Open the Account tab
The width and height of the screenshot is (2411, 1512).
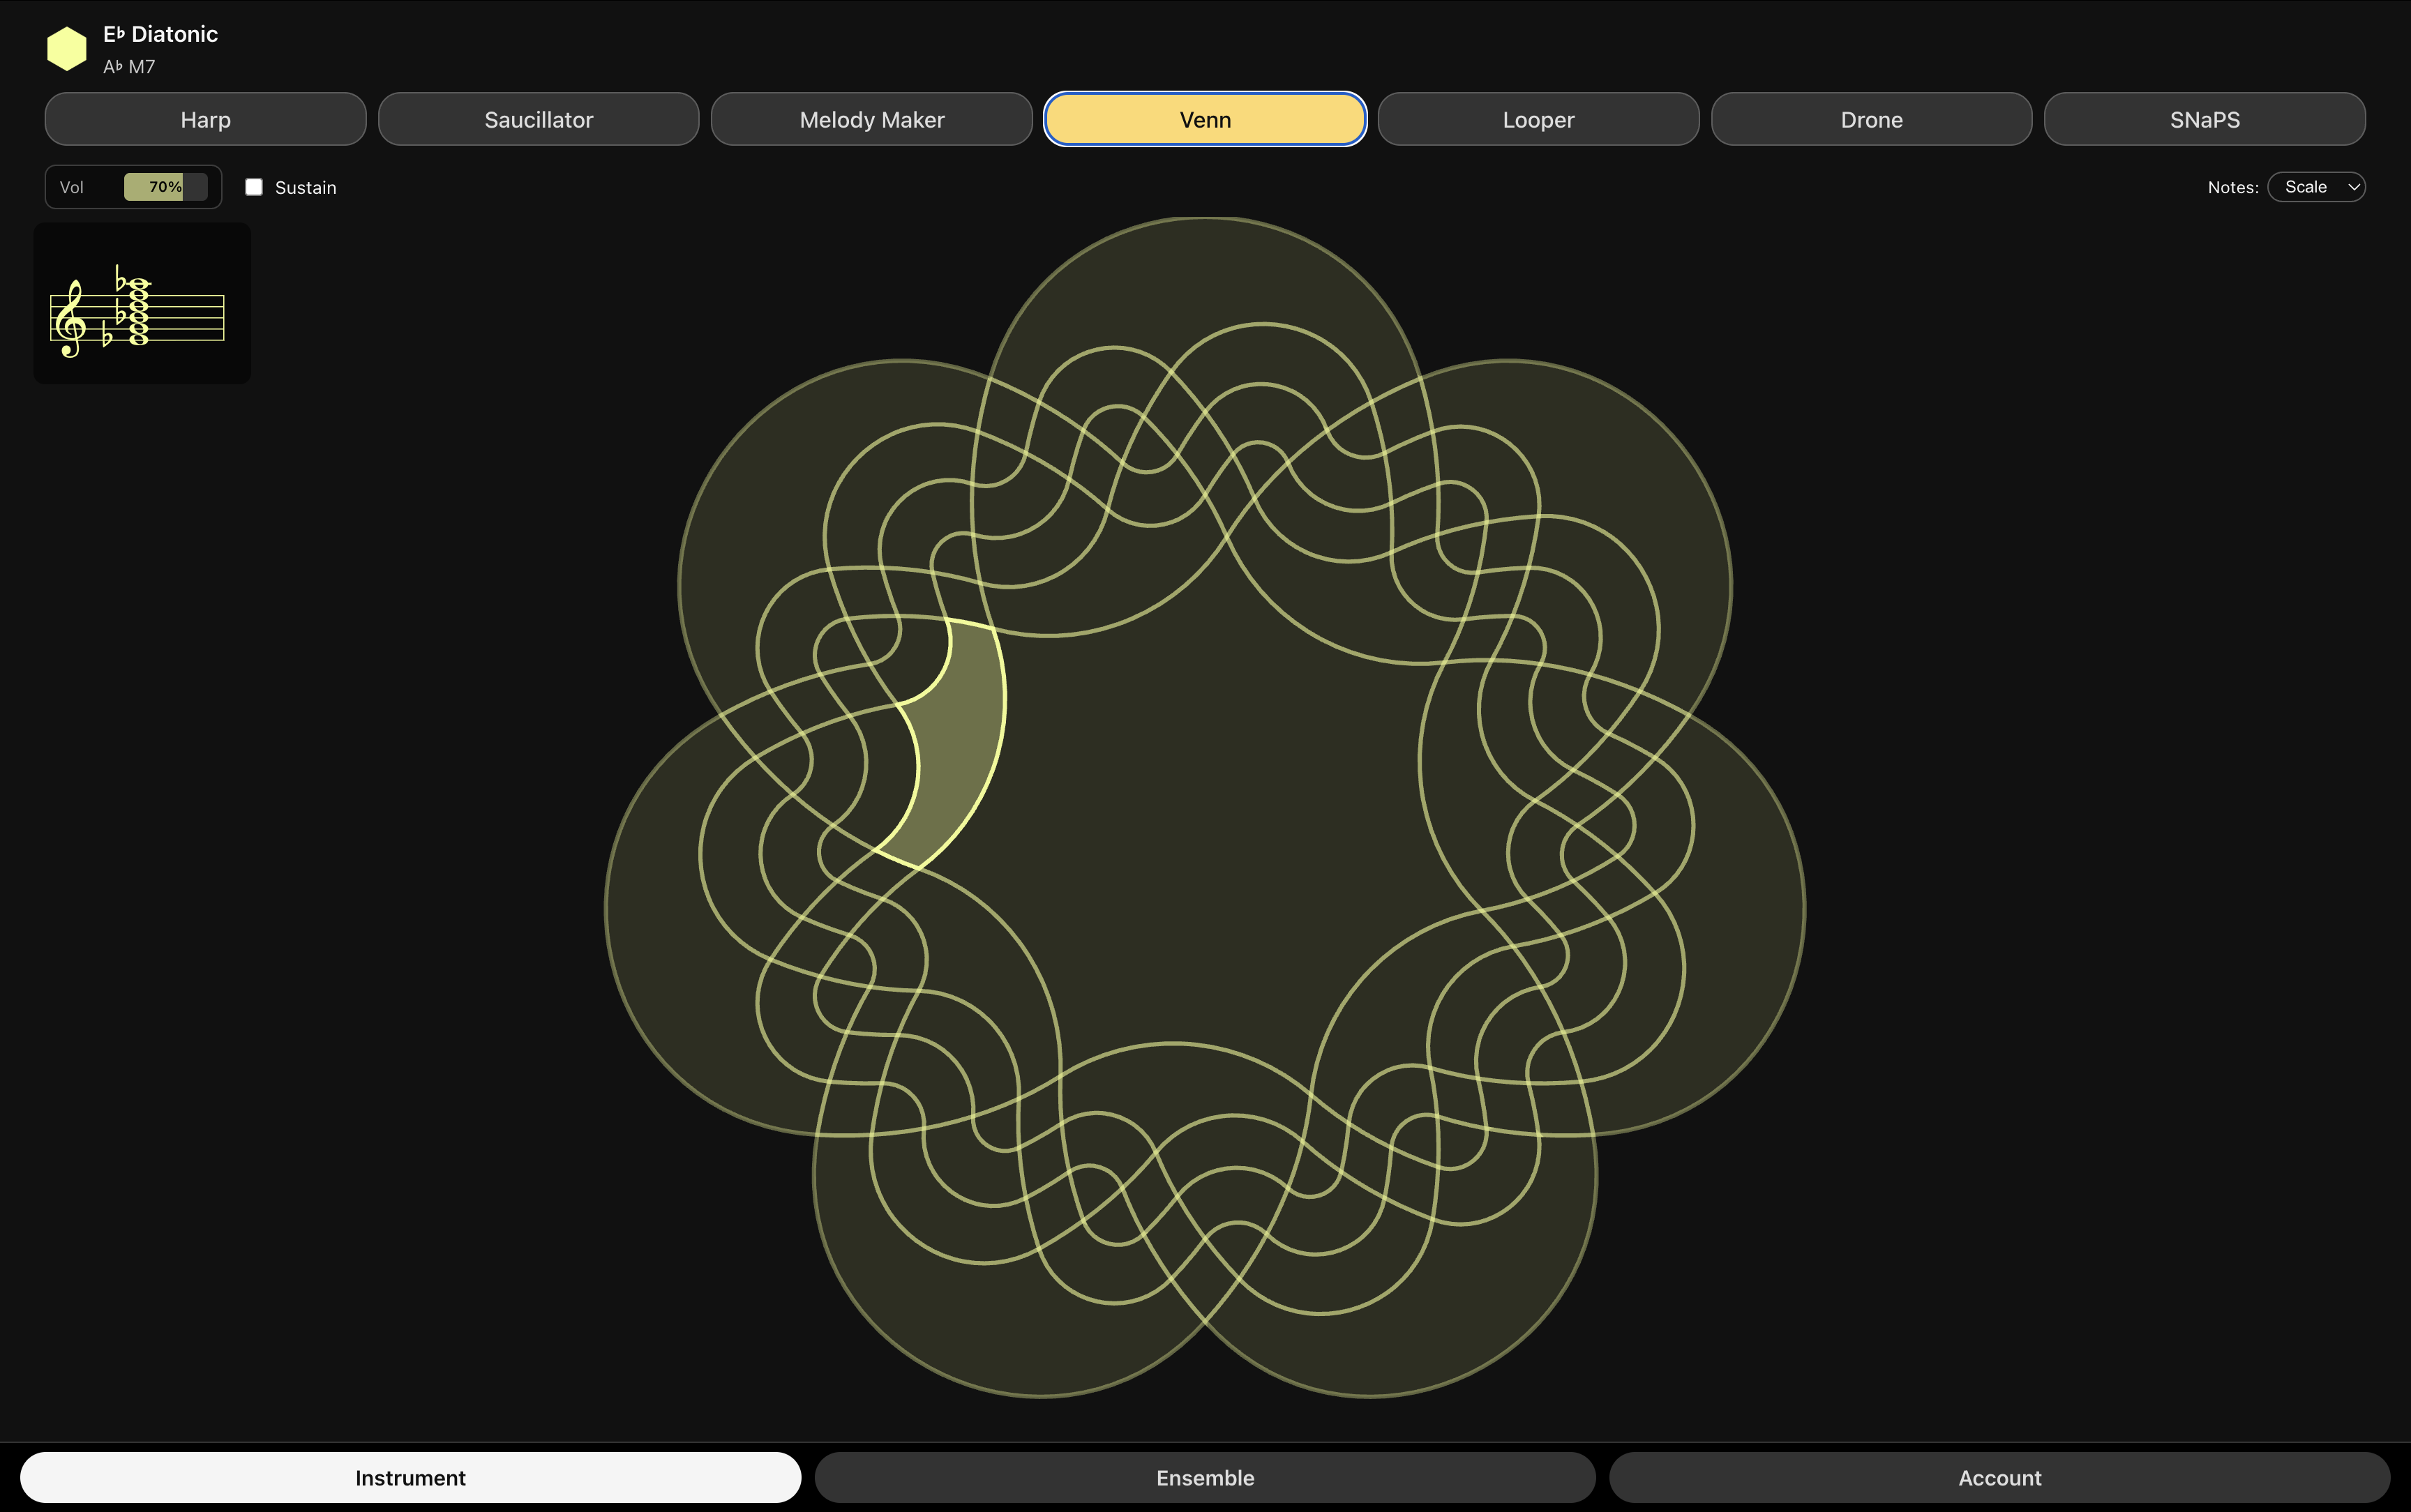pos(1999,1477)
